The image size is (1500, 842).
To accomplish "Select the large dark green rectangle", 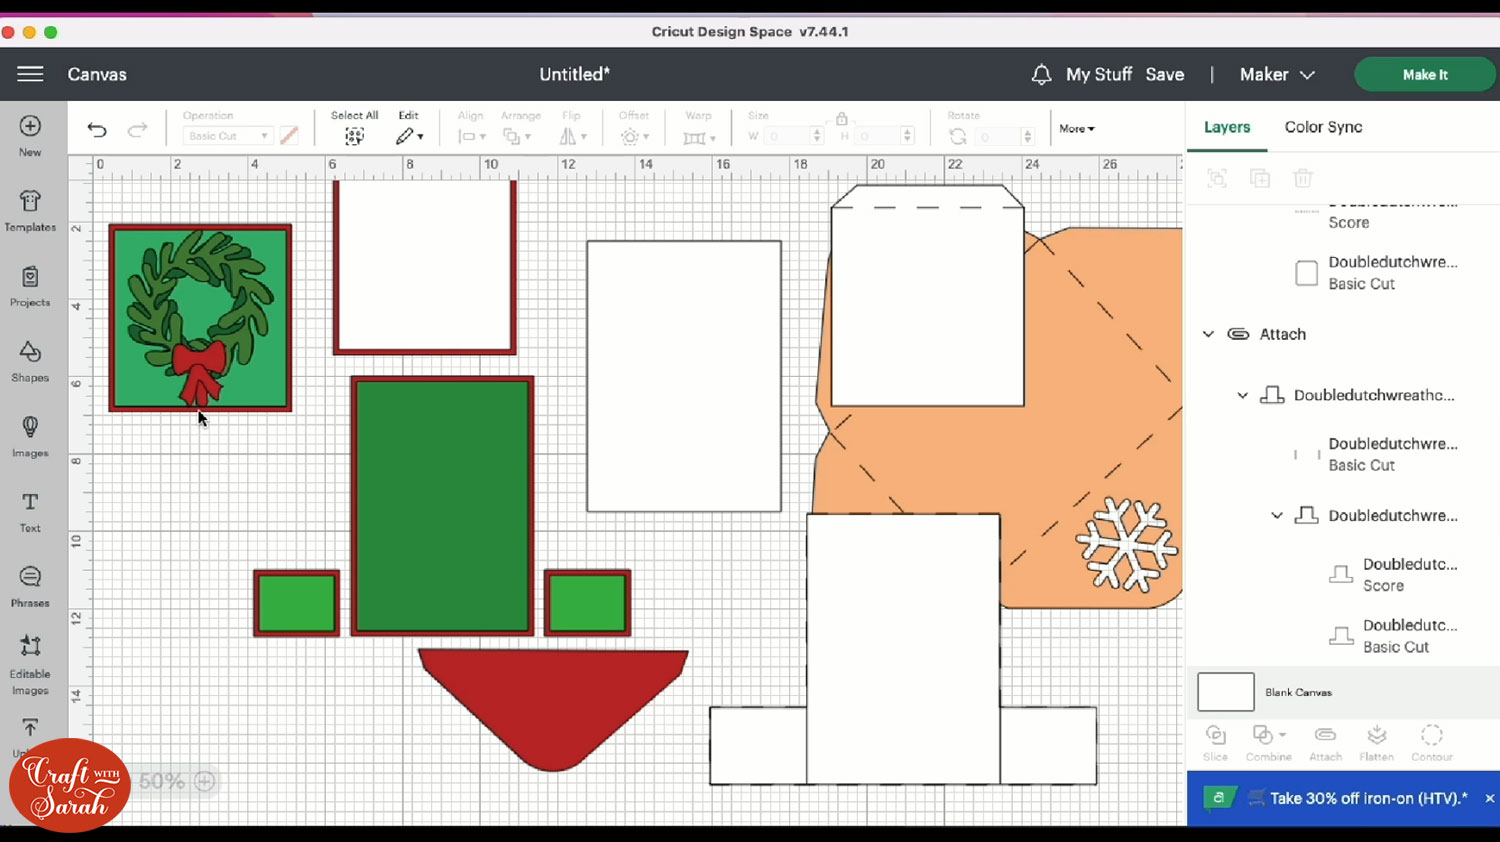I will tap(442, 506).
